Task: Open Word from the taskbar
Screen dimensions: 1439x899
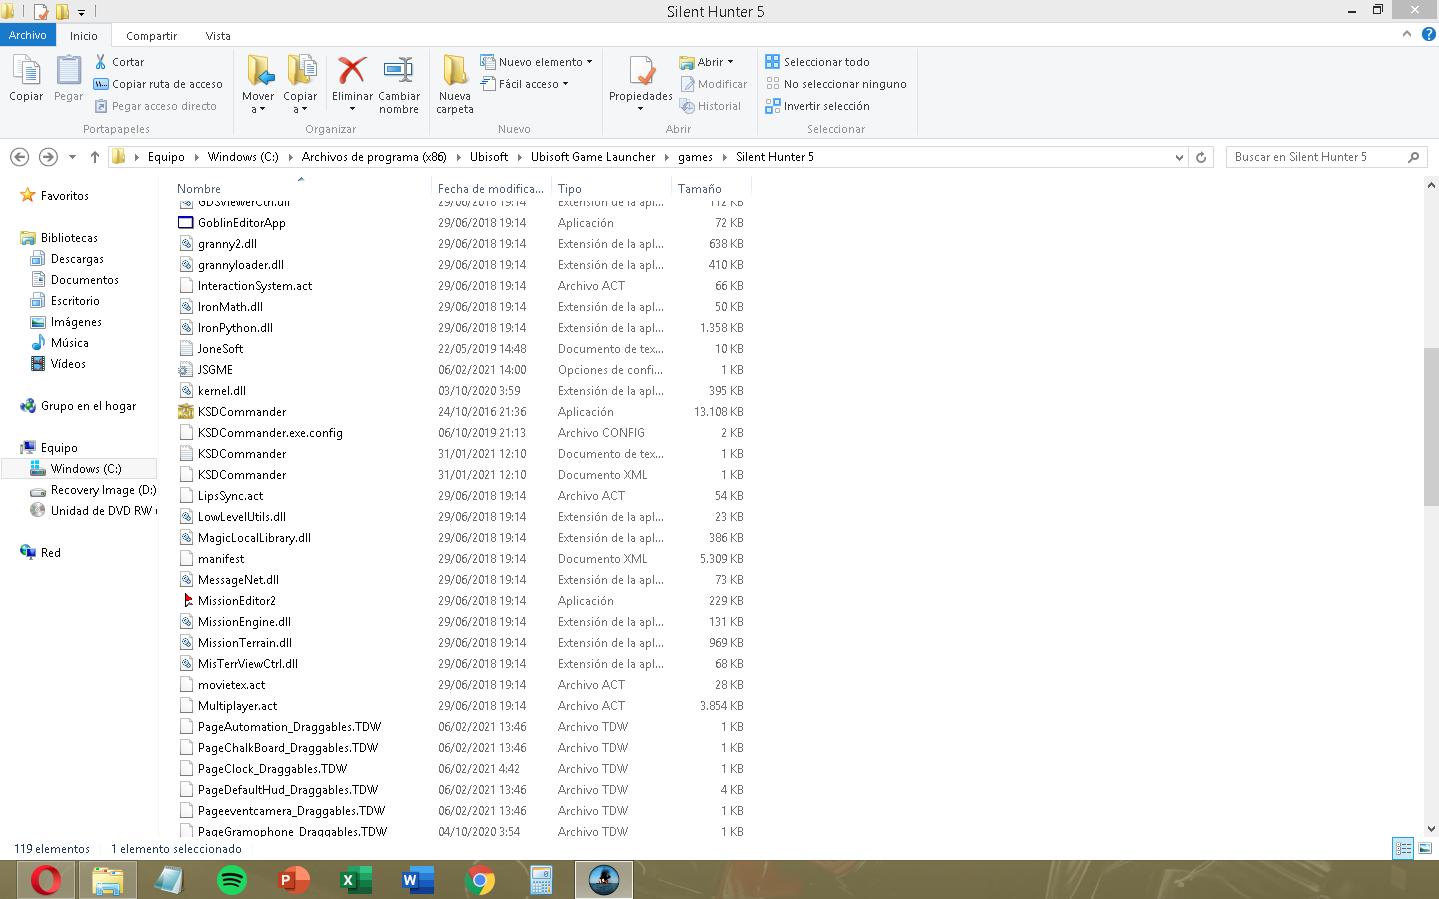Action: coord(418,880)
